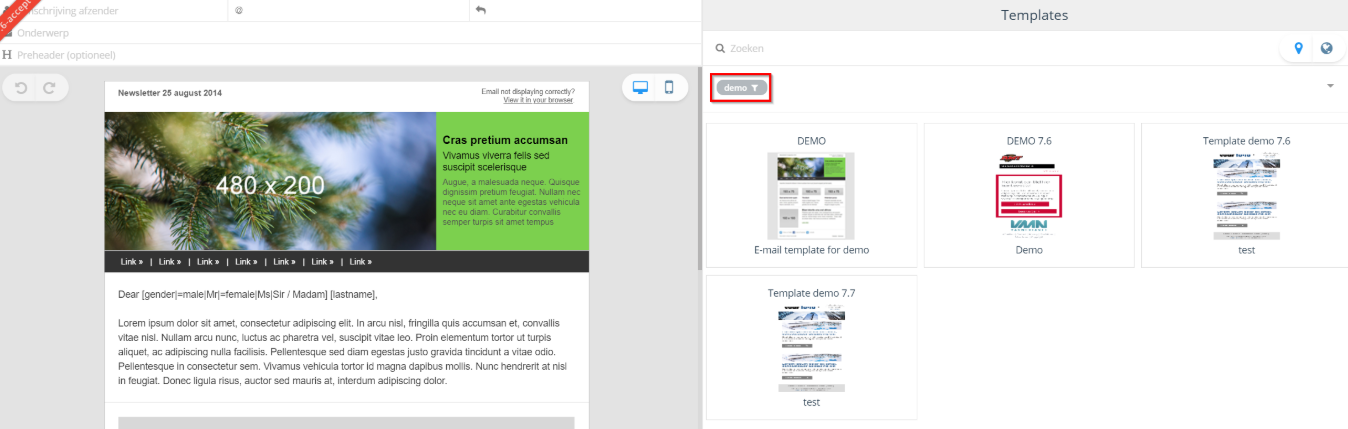Viewport: 1348px width, 429px height.
Task: Select the DEMO 7.6 template
Action: (x=1029, y=195)
